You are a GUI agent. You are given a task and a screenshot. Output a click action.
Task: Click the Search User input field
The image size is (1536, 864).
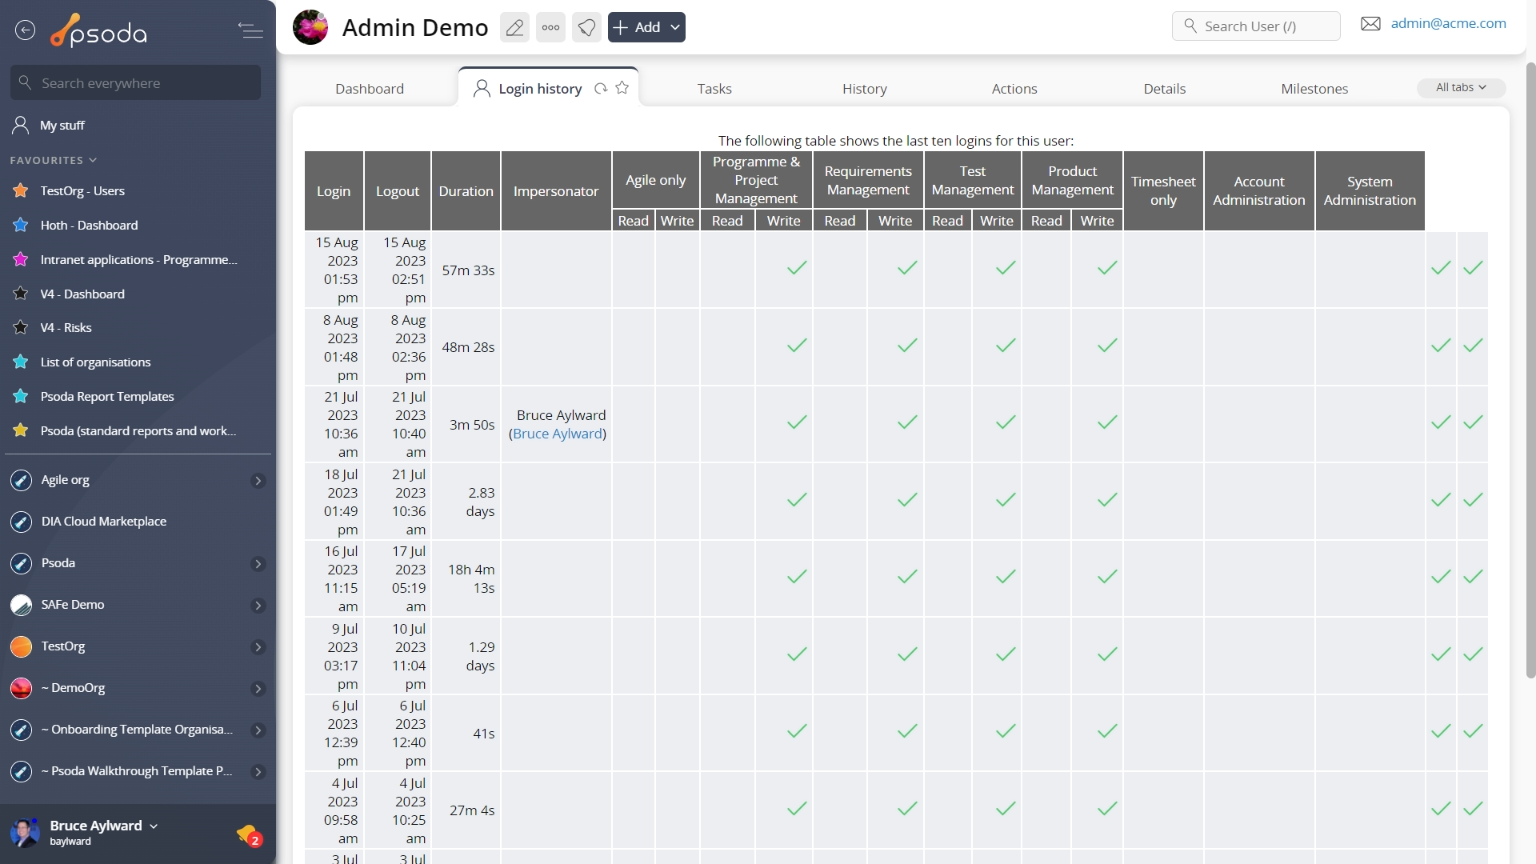pyautogui.click(x=1256, y=26)
